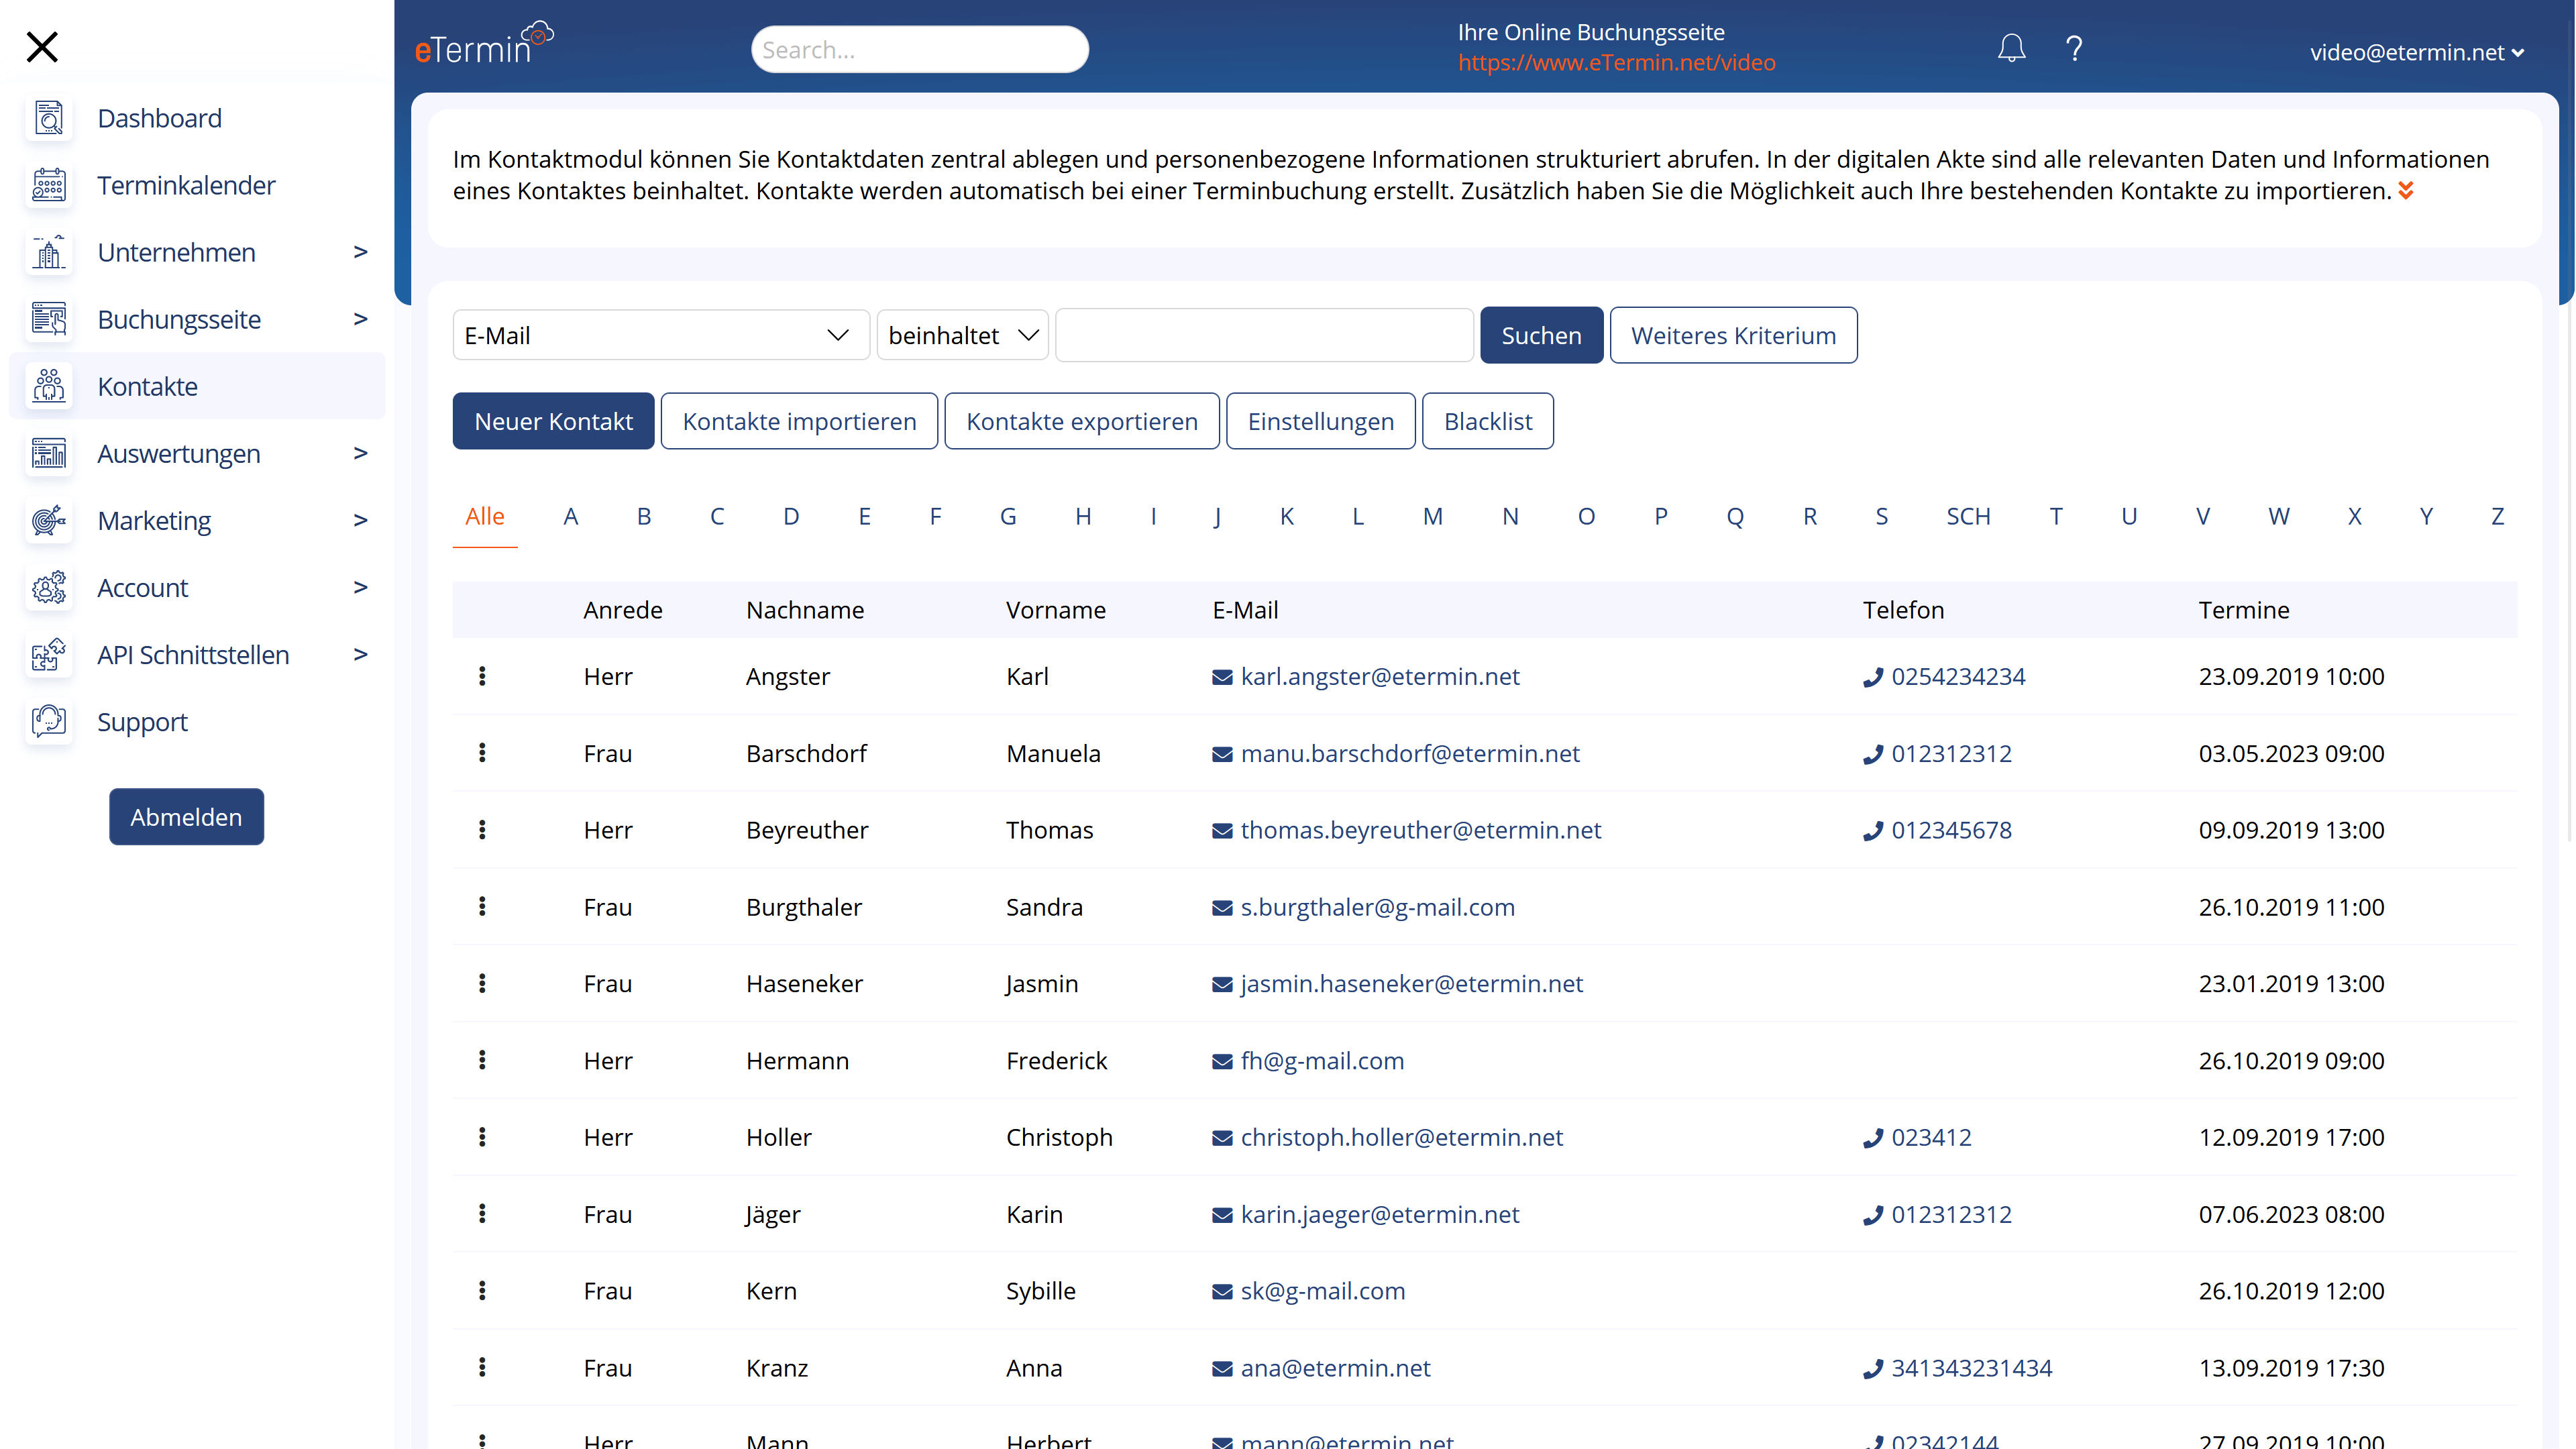Image resolution: width=2576 pixels, height=1449 pixels.
Task: Click the Terminkalender calendar icon
Action: pyautogui.click(x=48, y=184)
